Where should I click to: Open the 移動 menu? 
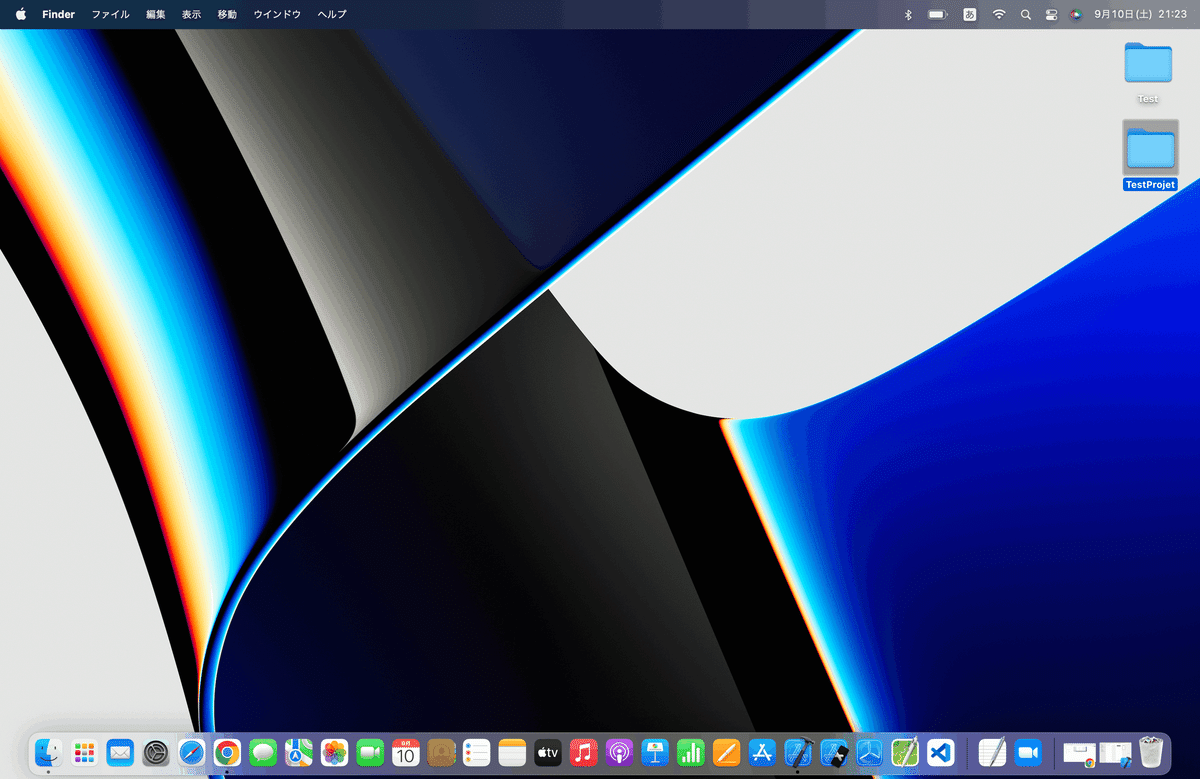pos(228,14)
